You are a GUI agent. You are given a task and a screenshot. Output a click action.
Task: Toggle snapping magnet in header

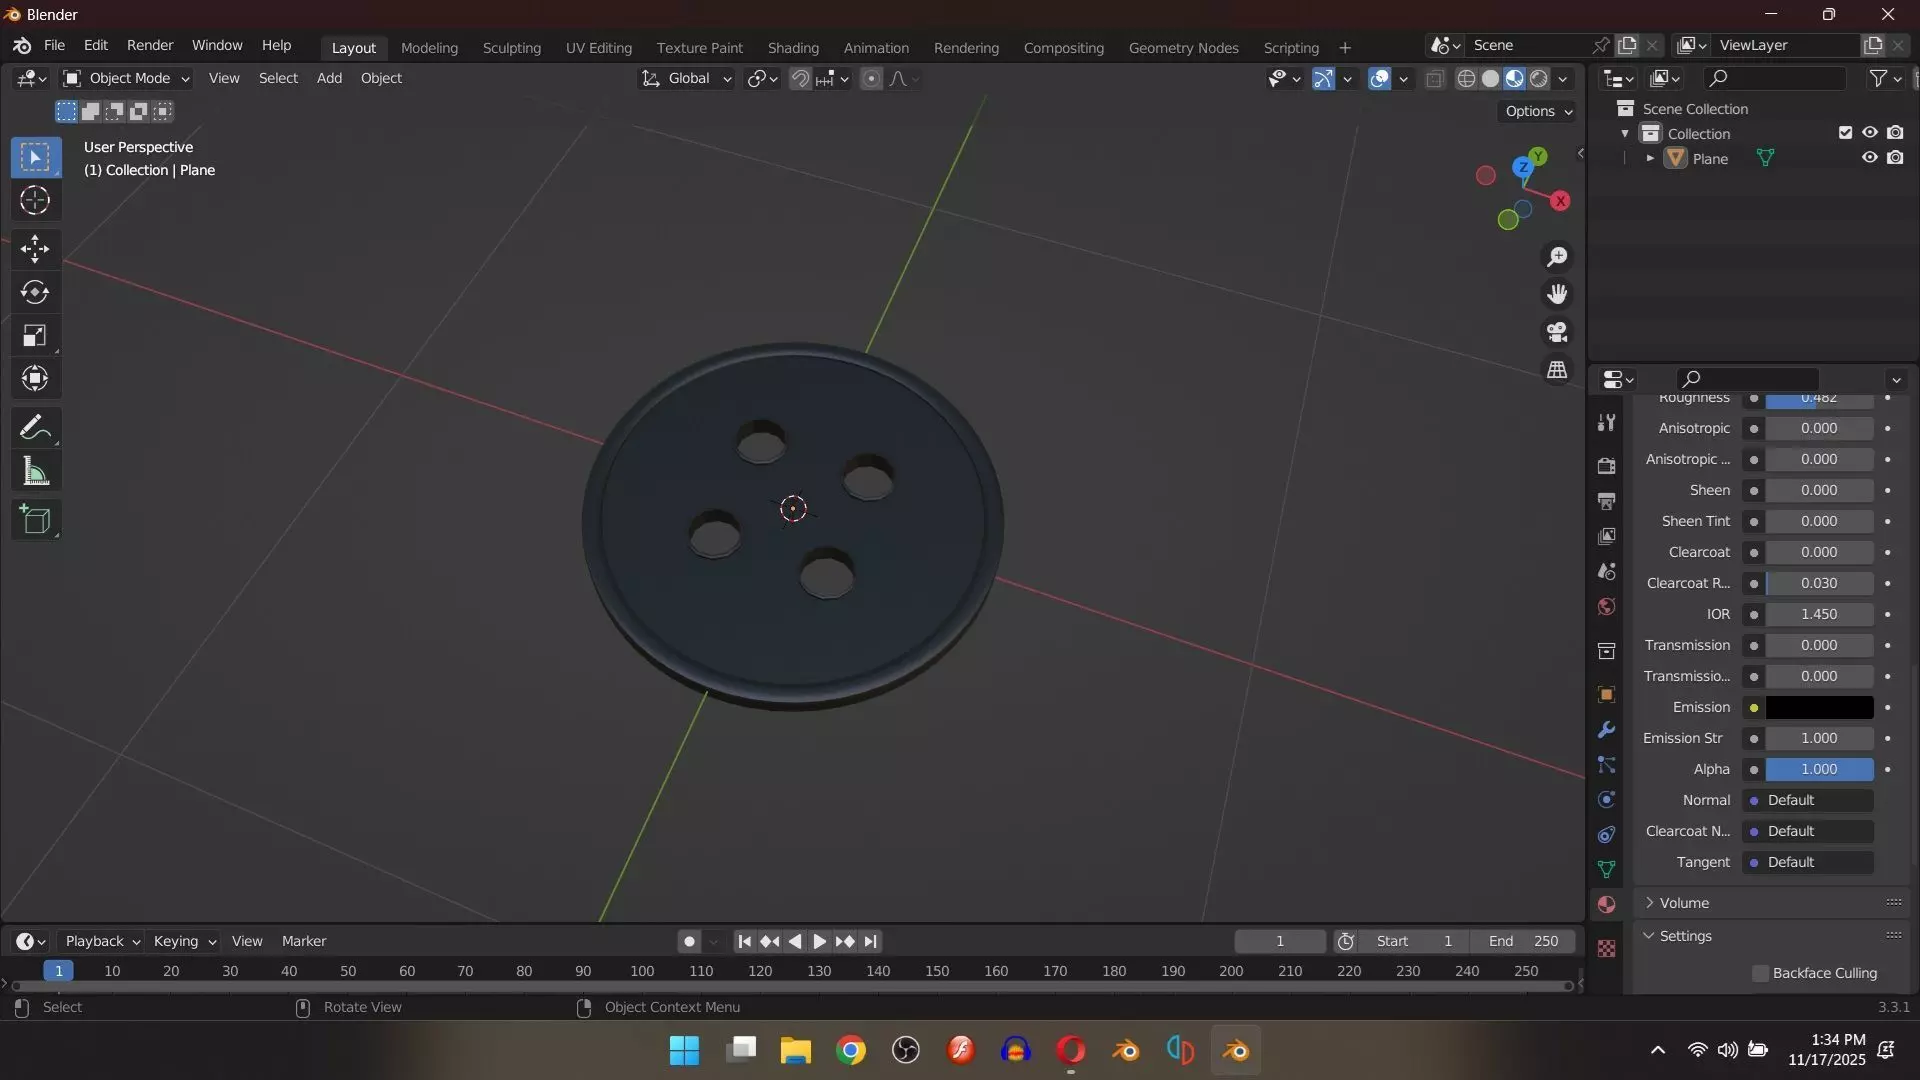[800, 78]
